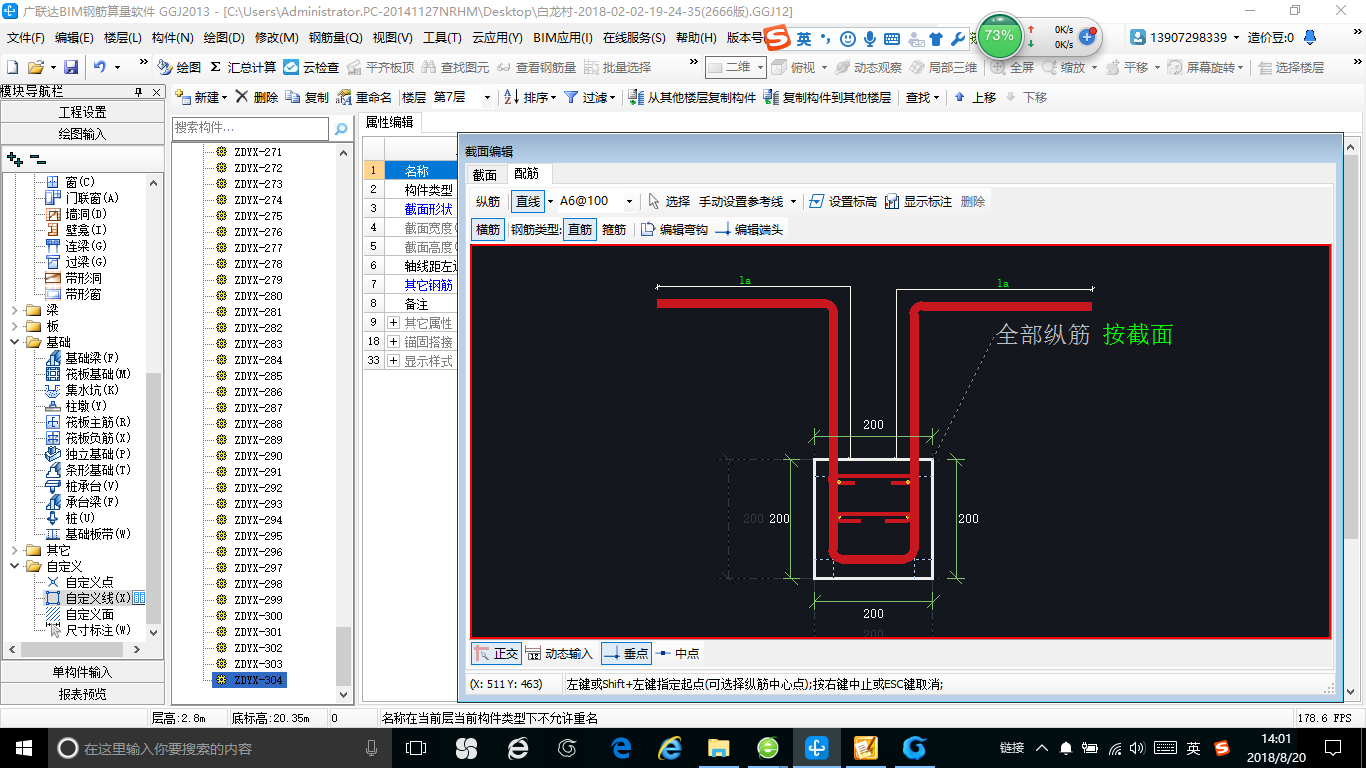The height and width of the screenshot is (768, 1366).
Task: Open 文件(F) menu
Action: click(x=25, y=38)
